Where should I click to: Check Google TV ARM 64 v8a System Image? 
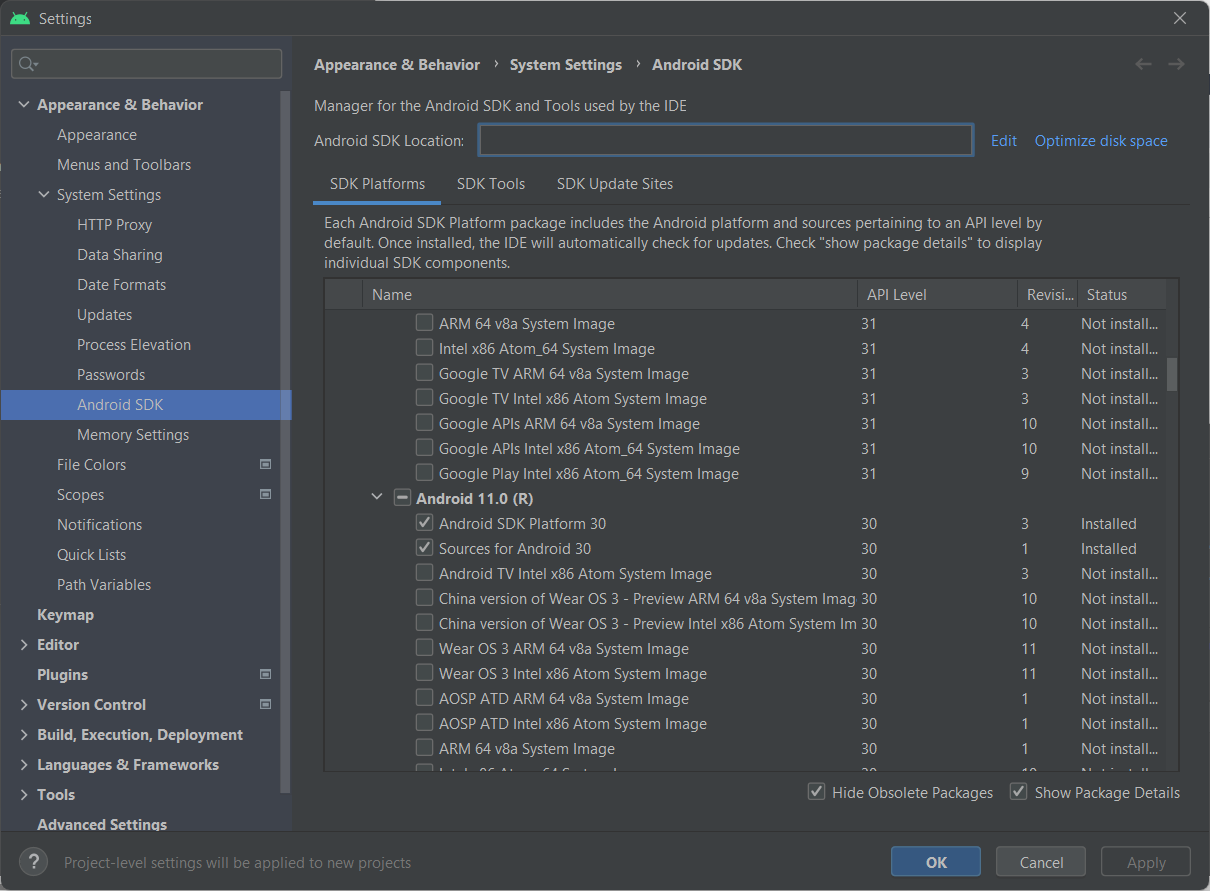click(x=425, y=373)
